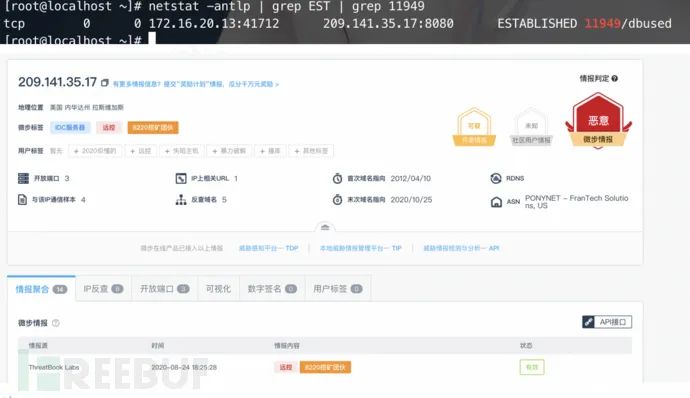The width and height of the screenshot is (690, 398).
Task: Switch to the 开放端口 tab
Action: [165, 289]
